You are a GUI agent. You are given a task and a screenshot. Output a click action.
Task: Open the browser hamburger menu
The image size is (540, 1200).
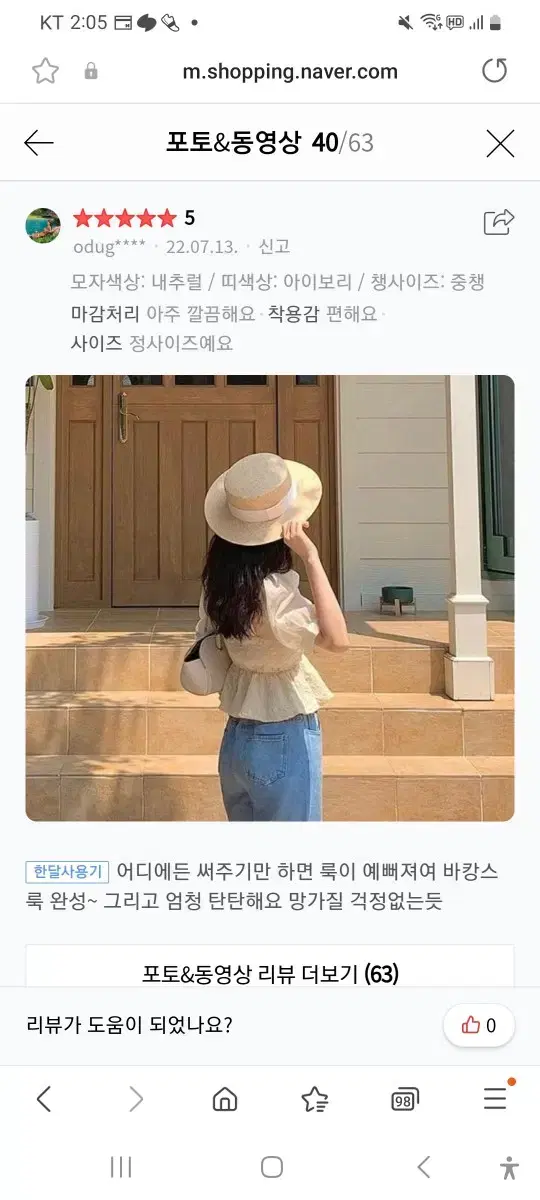(495, 1098)
